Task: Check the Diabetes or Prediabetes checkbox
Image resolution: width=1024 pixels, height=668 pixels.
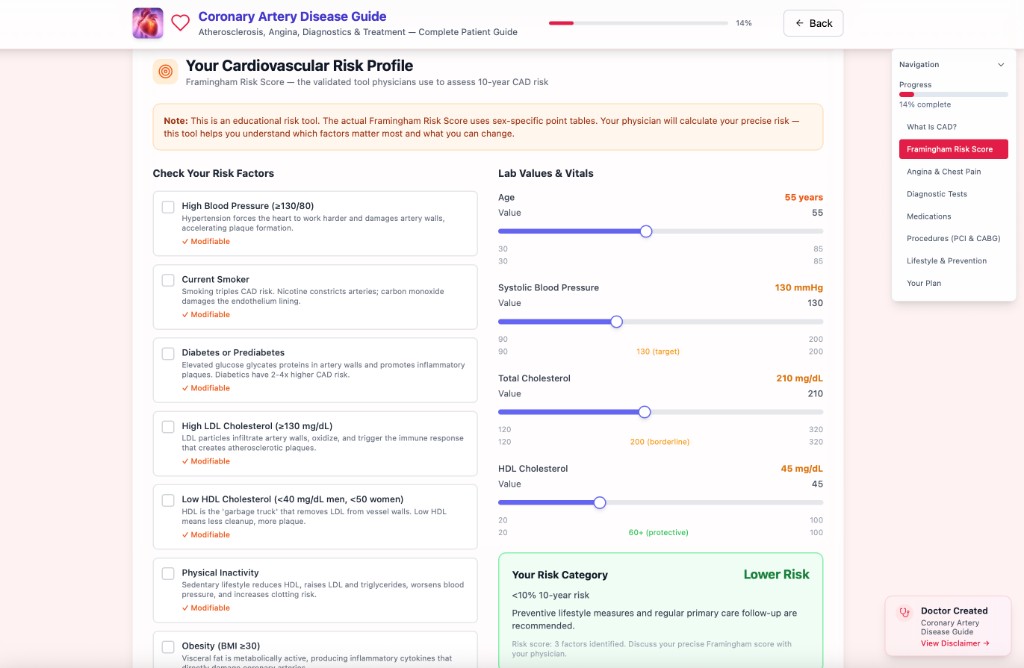Action: click(x=167, y=353)
